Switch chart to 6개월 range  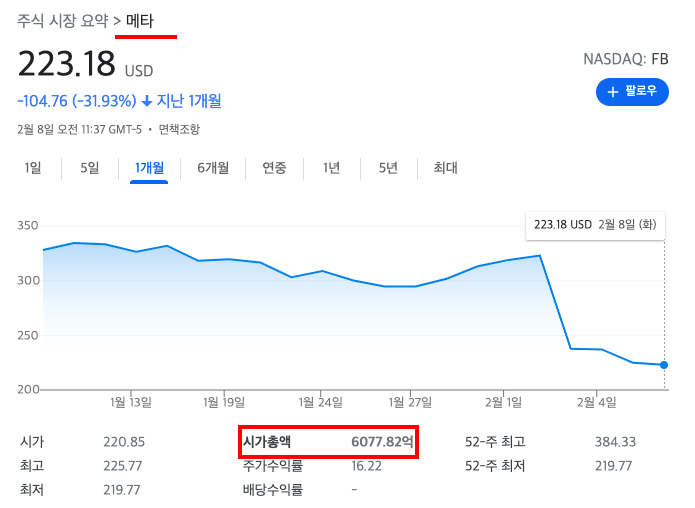pyautogui.click(x=213, y=168)
